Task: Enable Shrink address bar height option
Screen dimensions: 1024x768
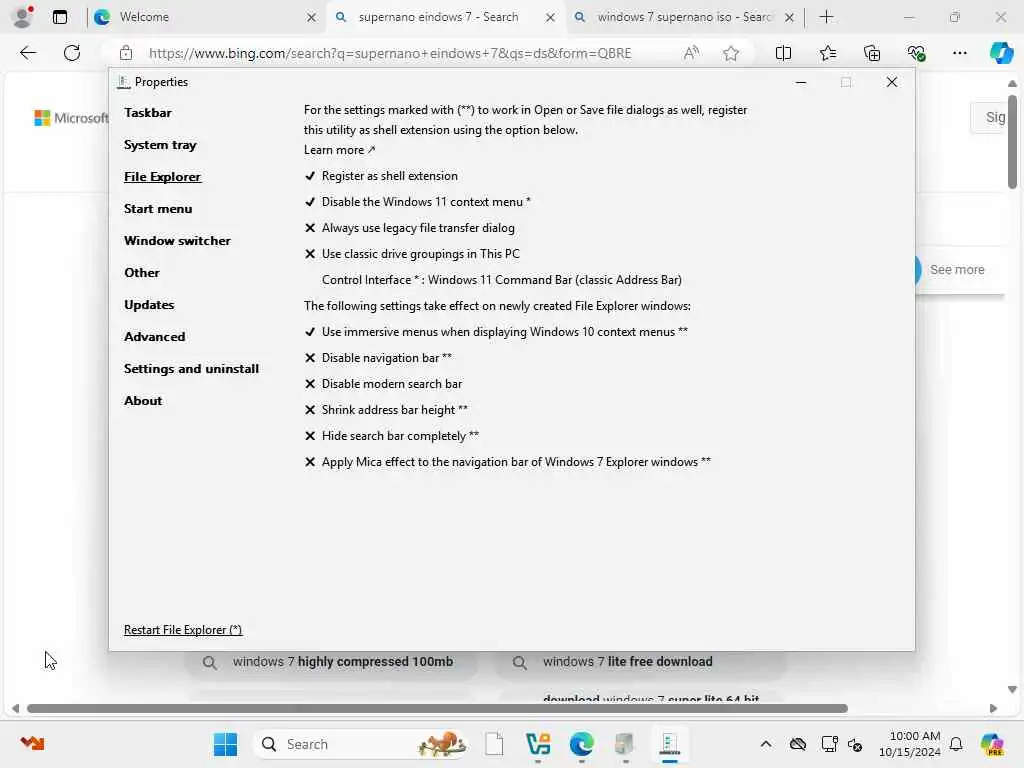Action: (386, 410)
